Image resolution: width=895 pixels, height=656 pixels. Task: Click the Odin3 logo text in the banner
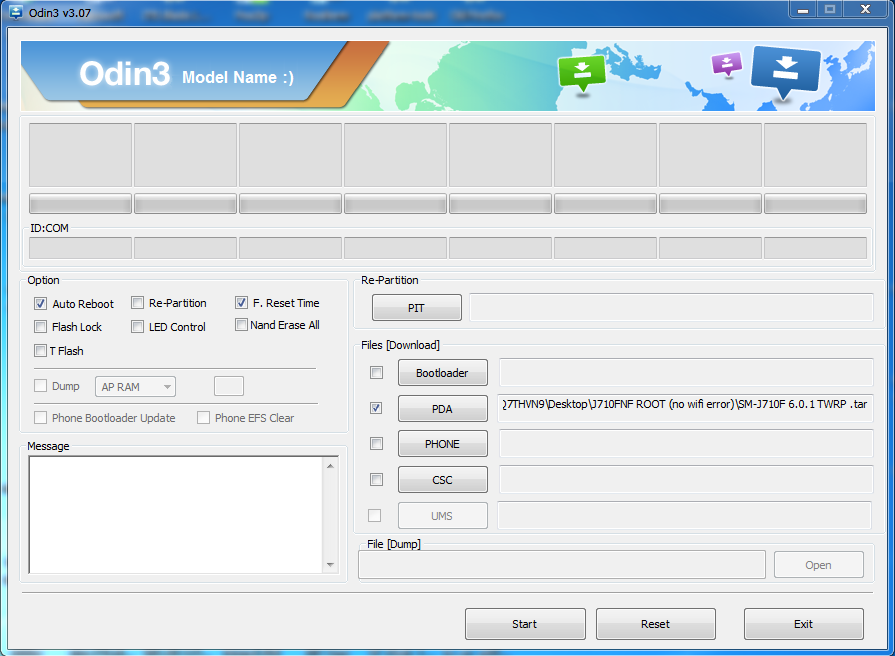(x=124, y=74)
